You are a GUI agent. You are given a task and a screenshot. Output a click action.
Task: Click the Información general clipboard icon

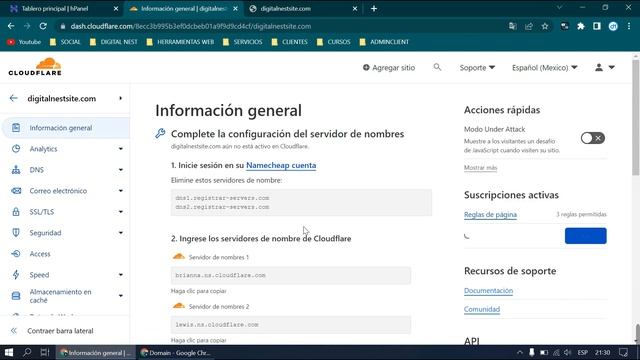(16, 128)
